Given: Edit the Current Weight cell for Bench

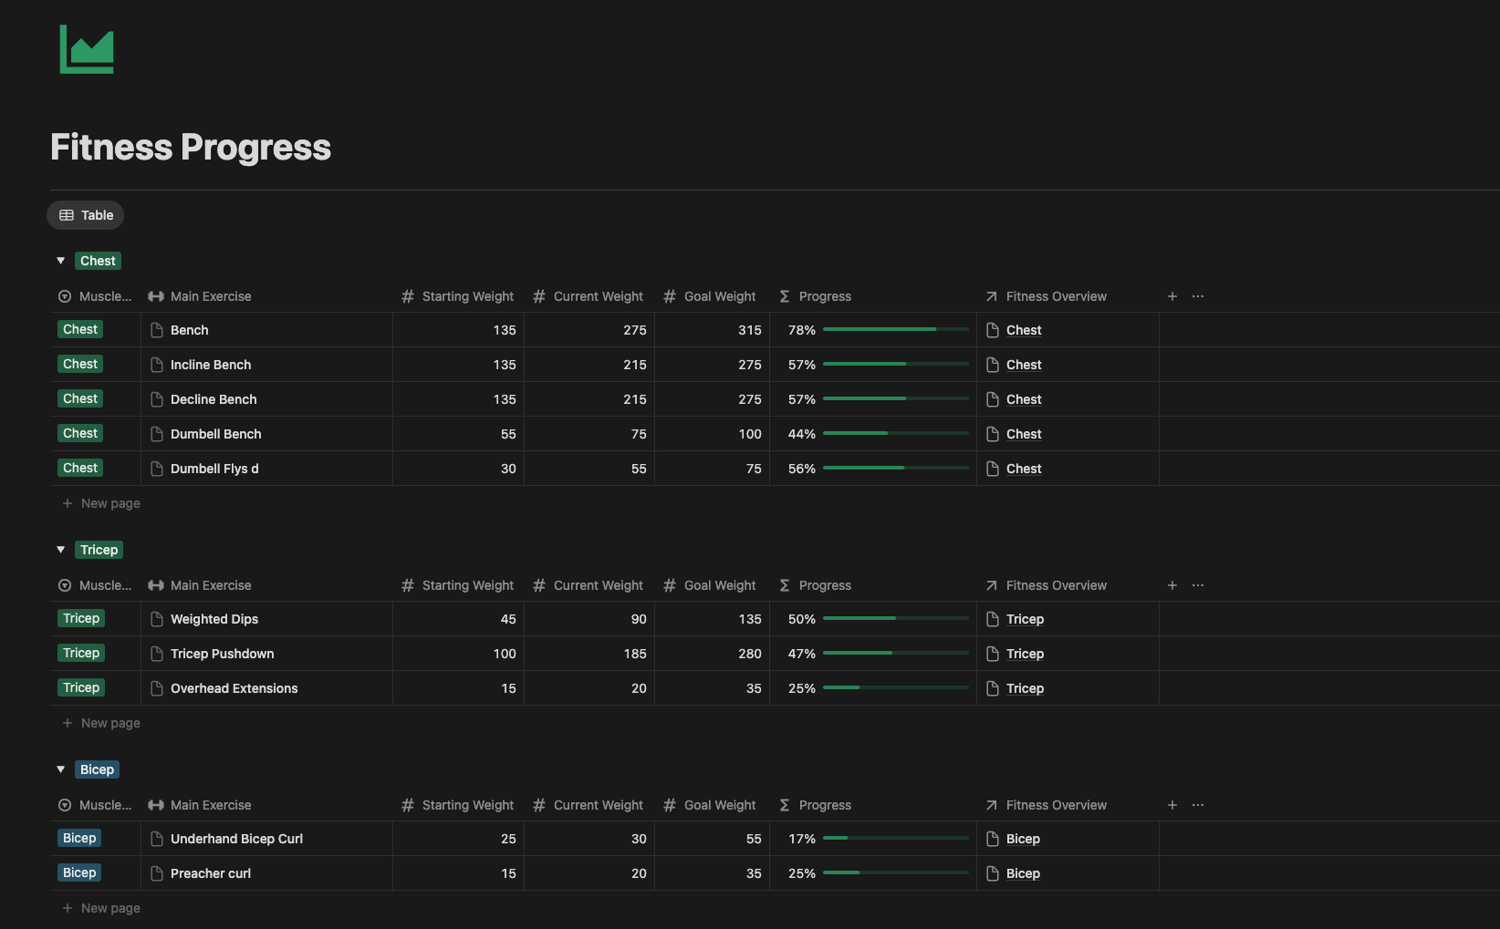Looking at the screenshot, I should pyautogui.click(x=589, y=330).
